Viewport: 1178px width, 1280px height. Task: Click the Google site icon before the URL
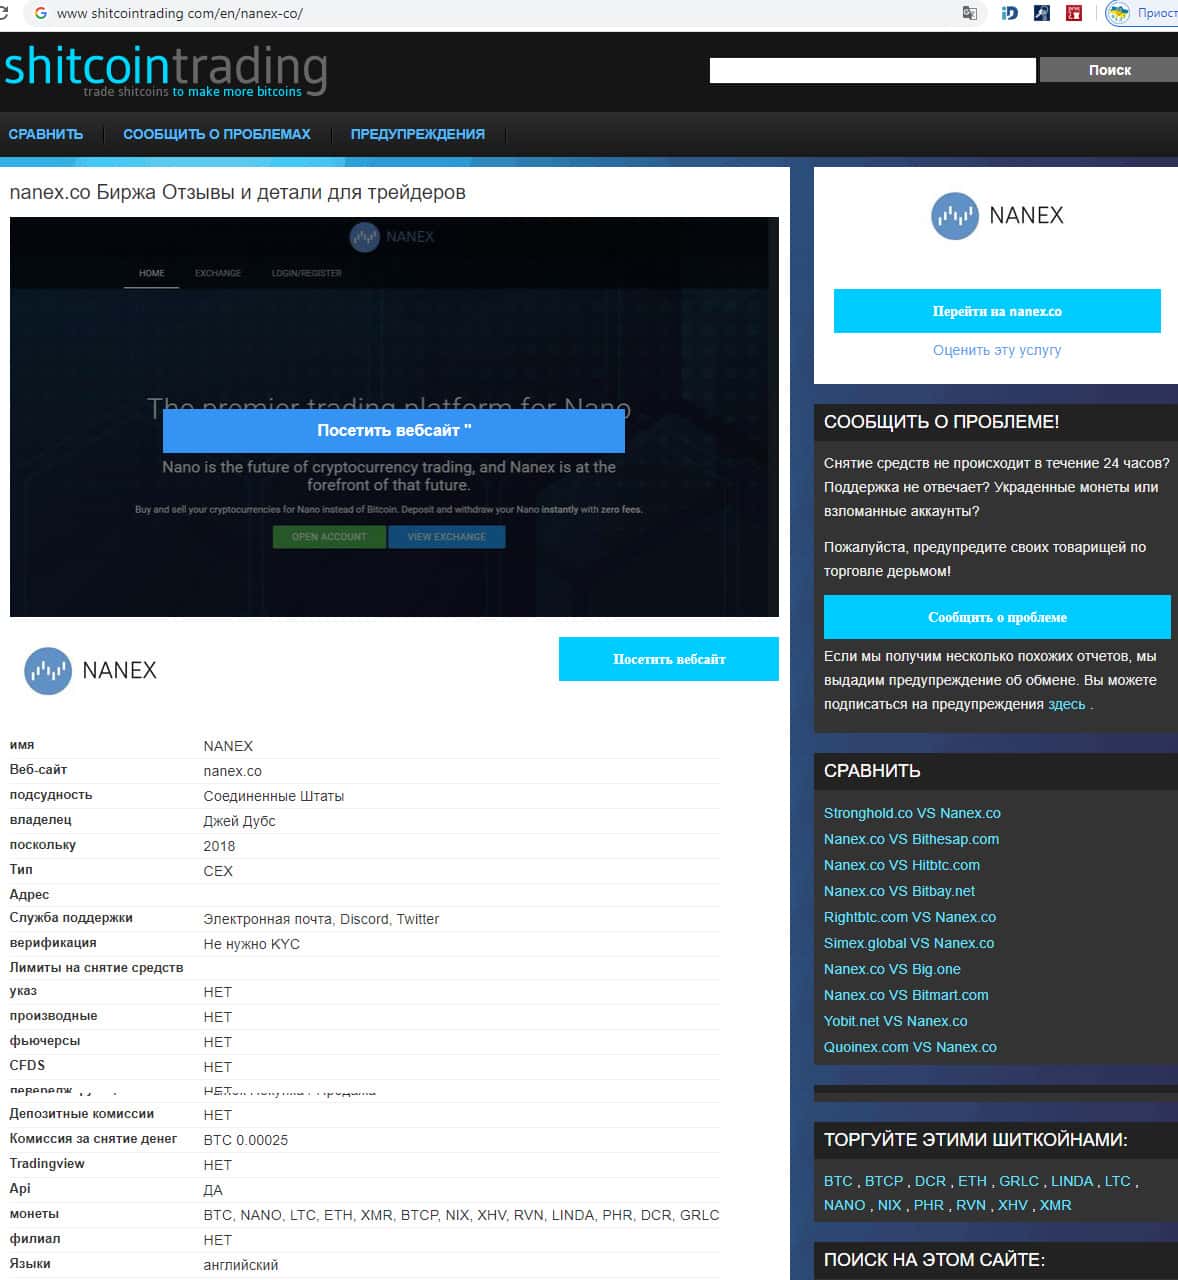coord(40,13)
